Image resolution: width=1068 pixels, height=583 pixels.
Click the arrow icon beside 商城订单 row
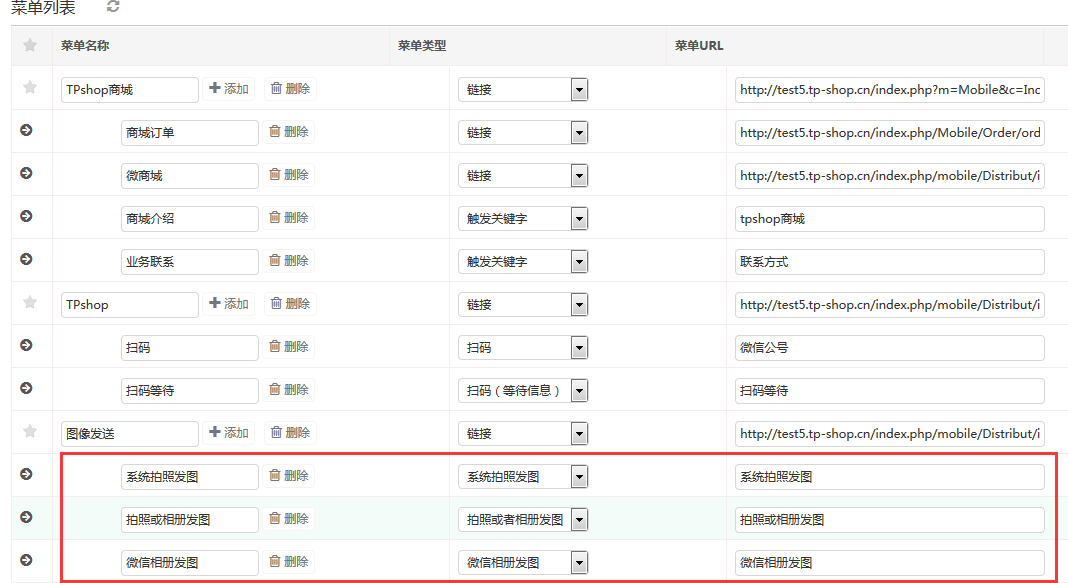(27, 131)
